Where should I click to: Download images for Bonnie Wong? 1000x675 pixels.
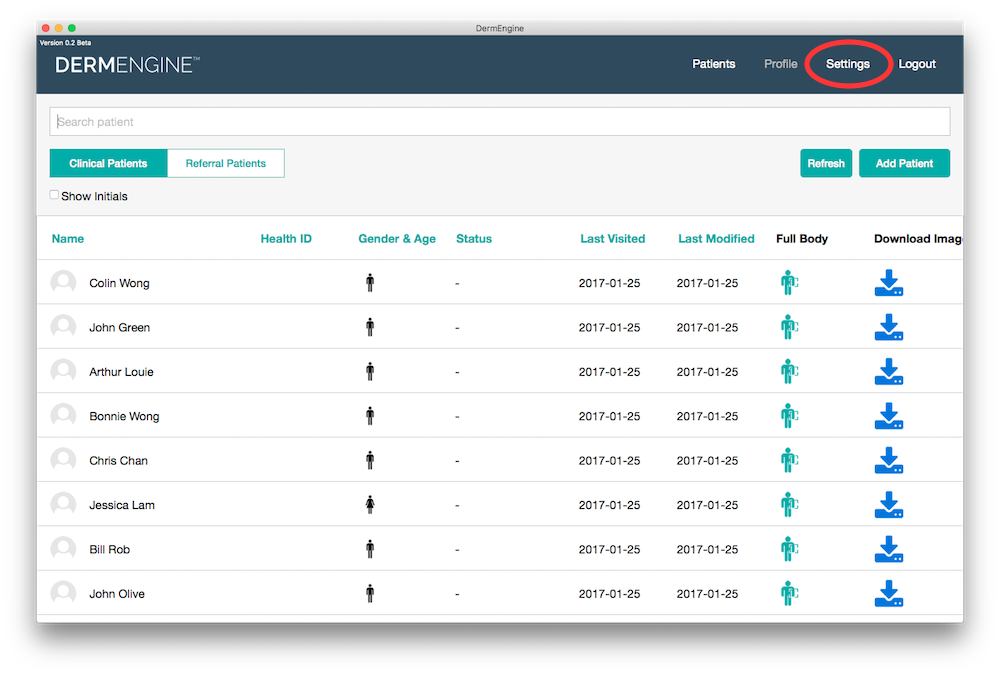coord(888,416)
